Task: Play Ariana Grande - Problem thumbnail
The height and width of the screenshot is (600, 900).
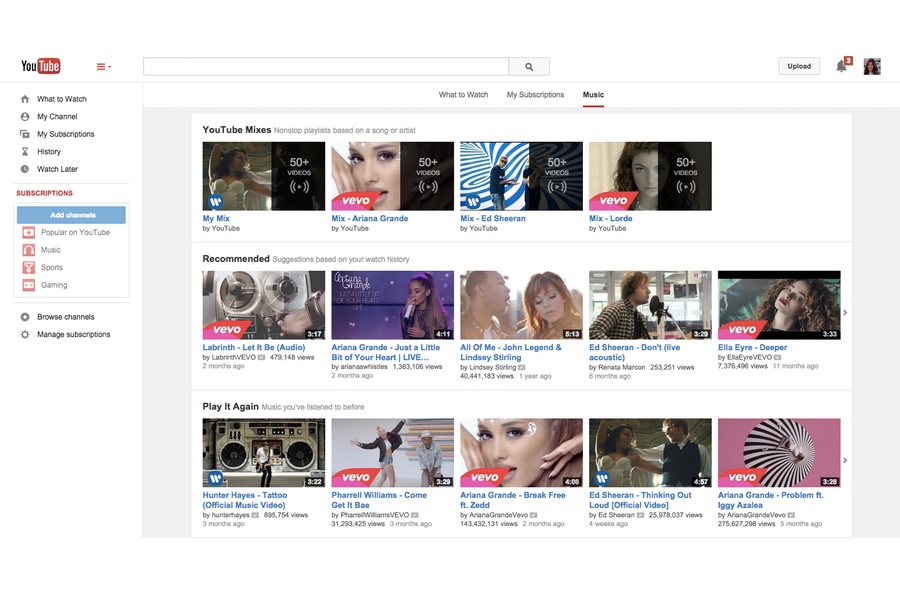Action: click(x=779, y=452)
